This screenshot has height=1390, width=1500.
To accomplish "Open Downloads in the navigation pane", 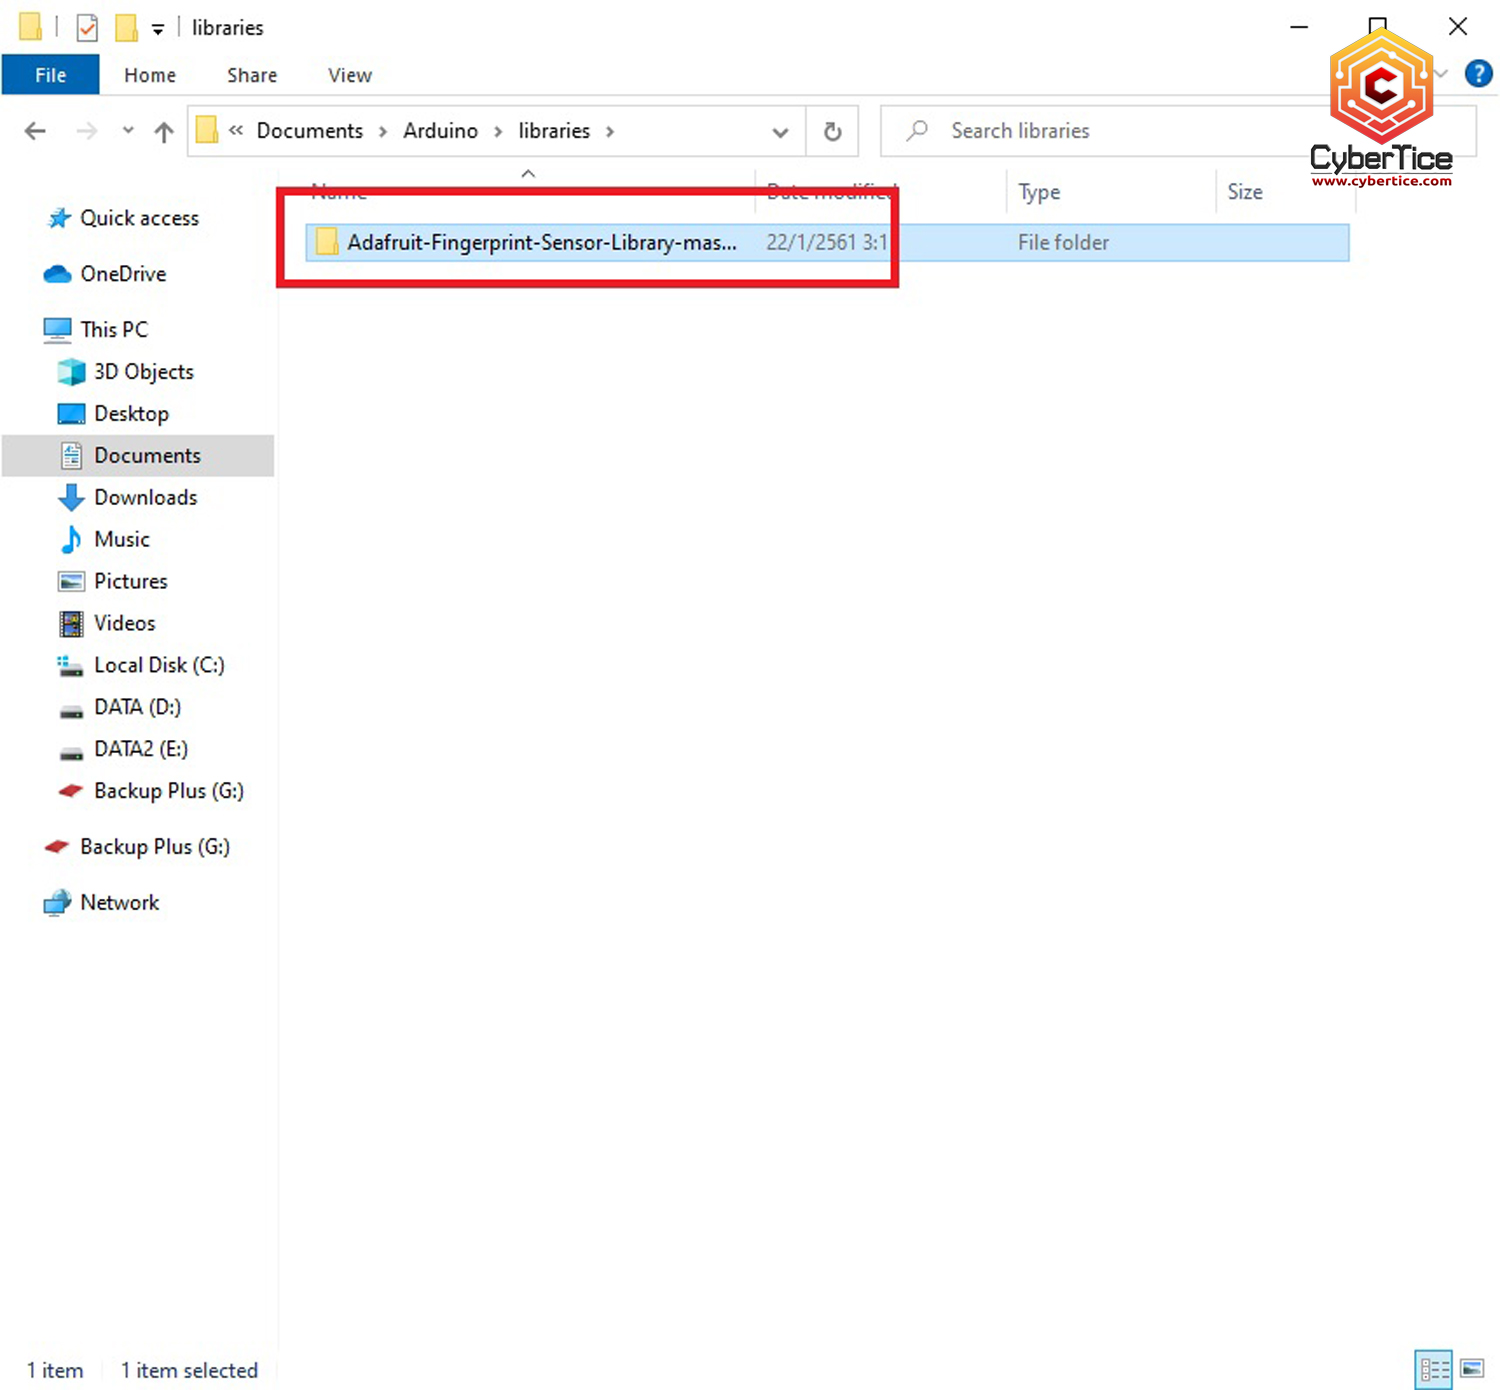I will [x=145, y=497].
